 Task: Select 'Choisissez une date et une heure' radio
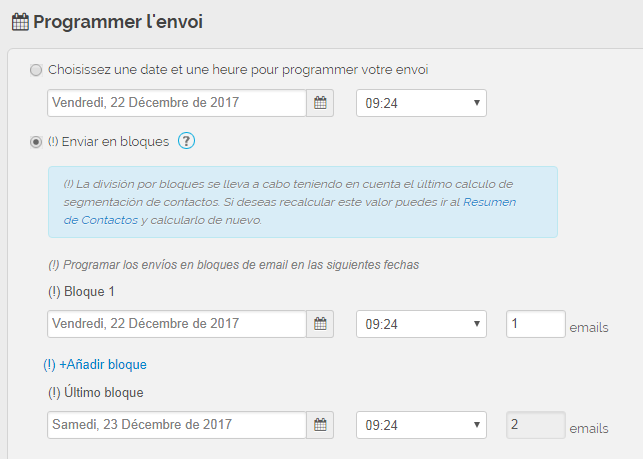pos(37,70)
